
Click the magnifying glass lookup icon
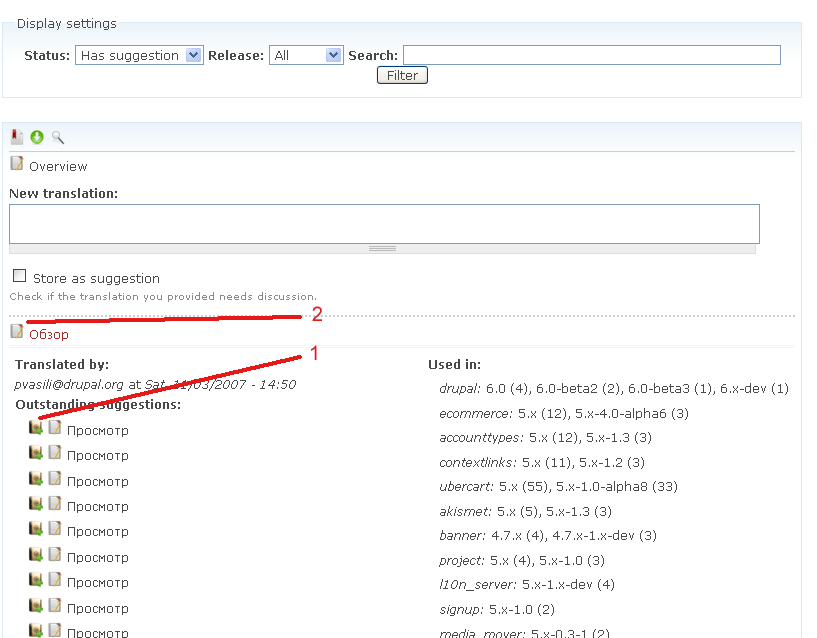click(x=58, y=137)
